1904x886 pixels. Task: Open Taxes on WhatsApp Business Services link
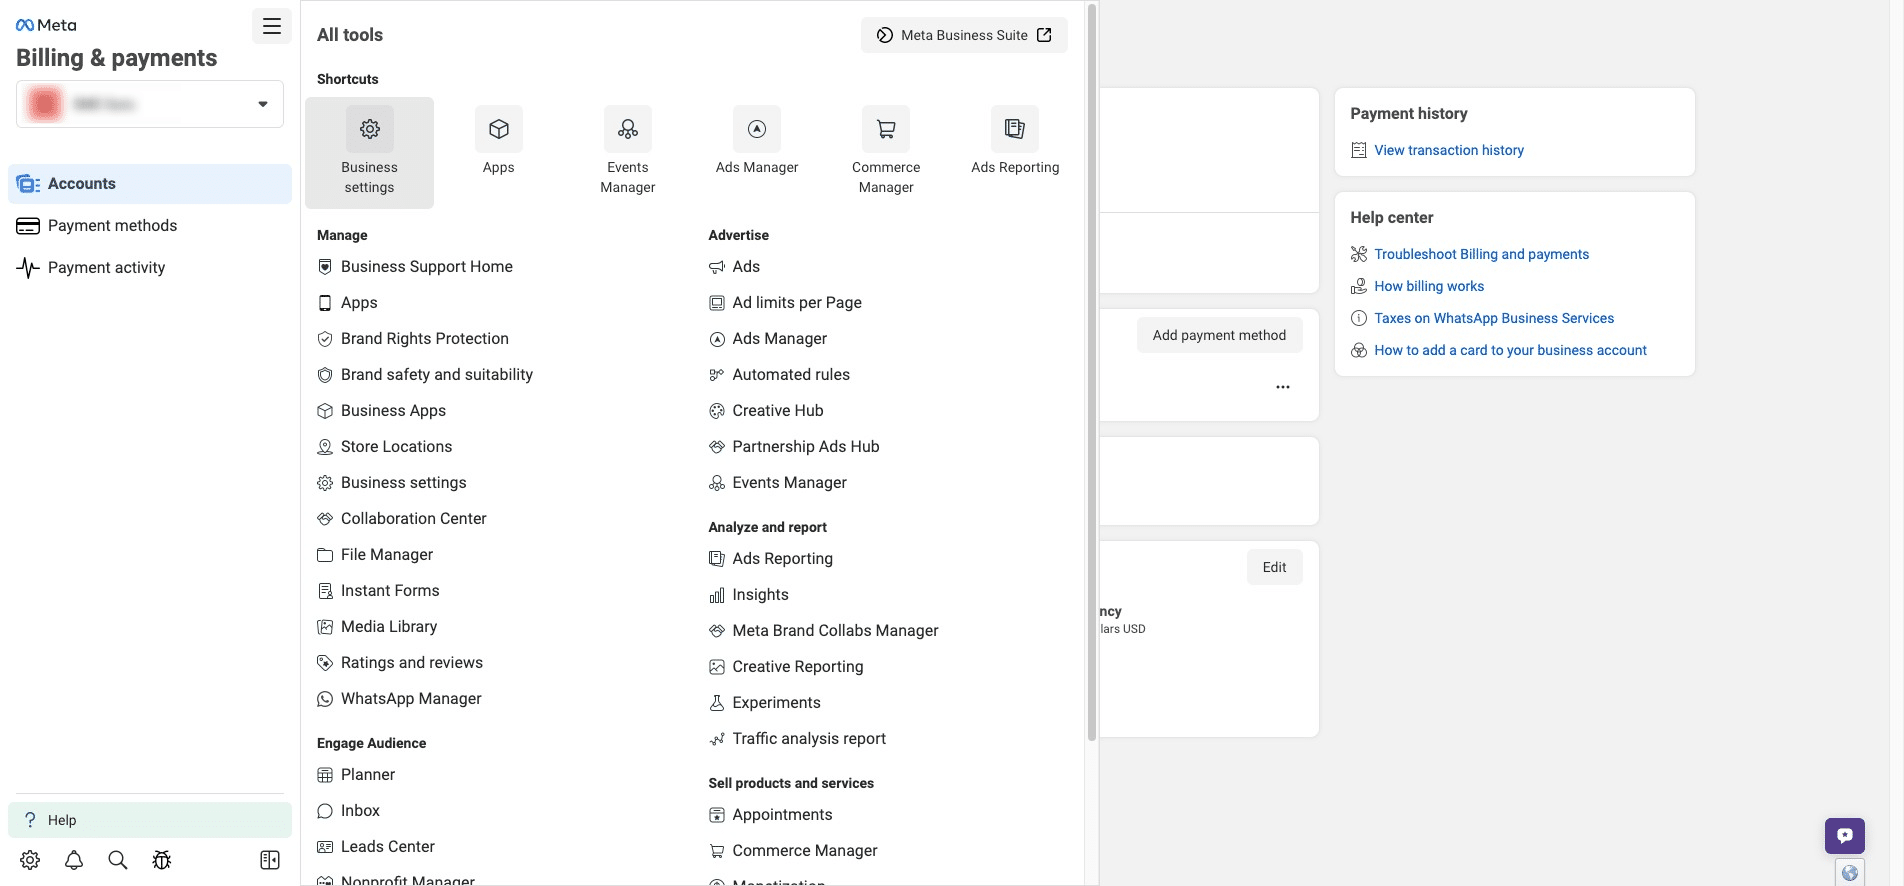tap(1494, 318)
